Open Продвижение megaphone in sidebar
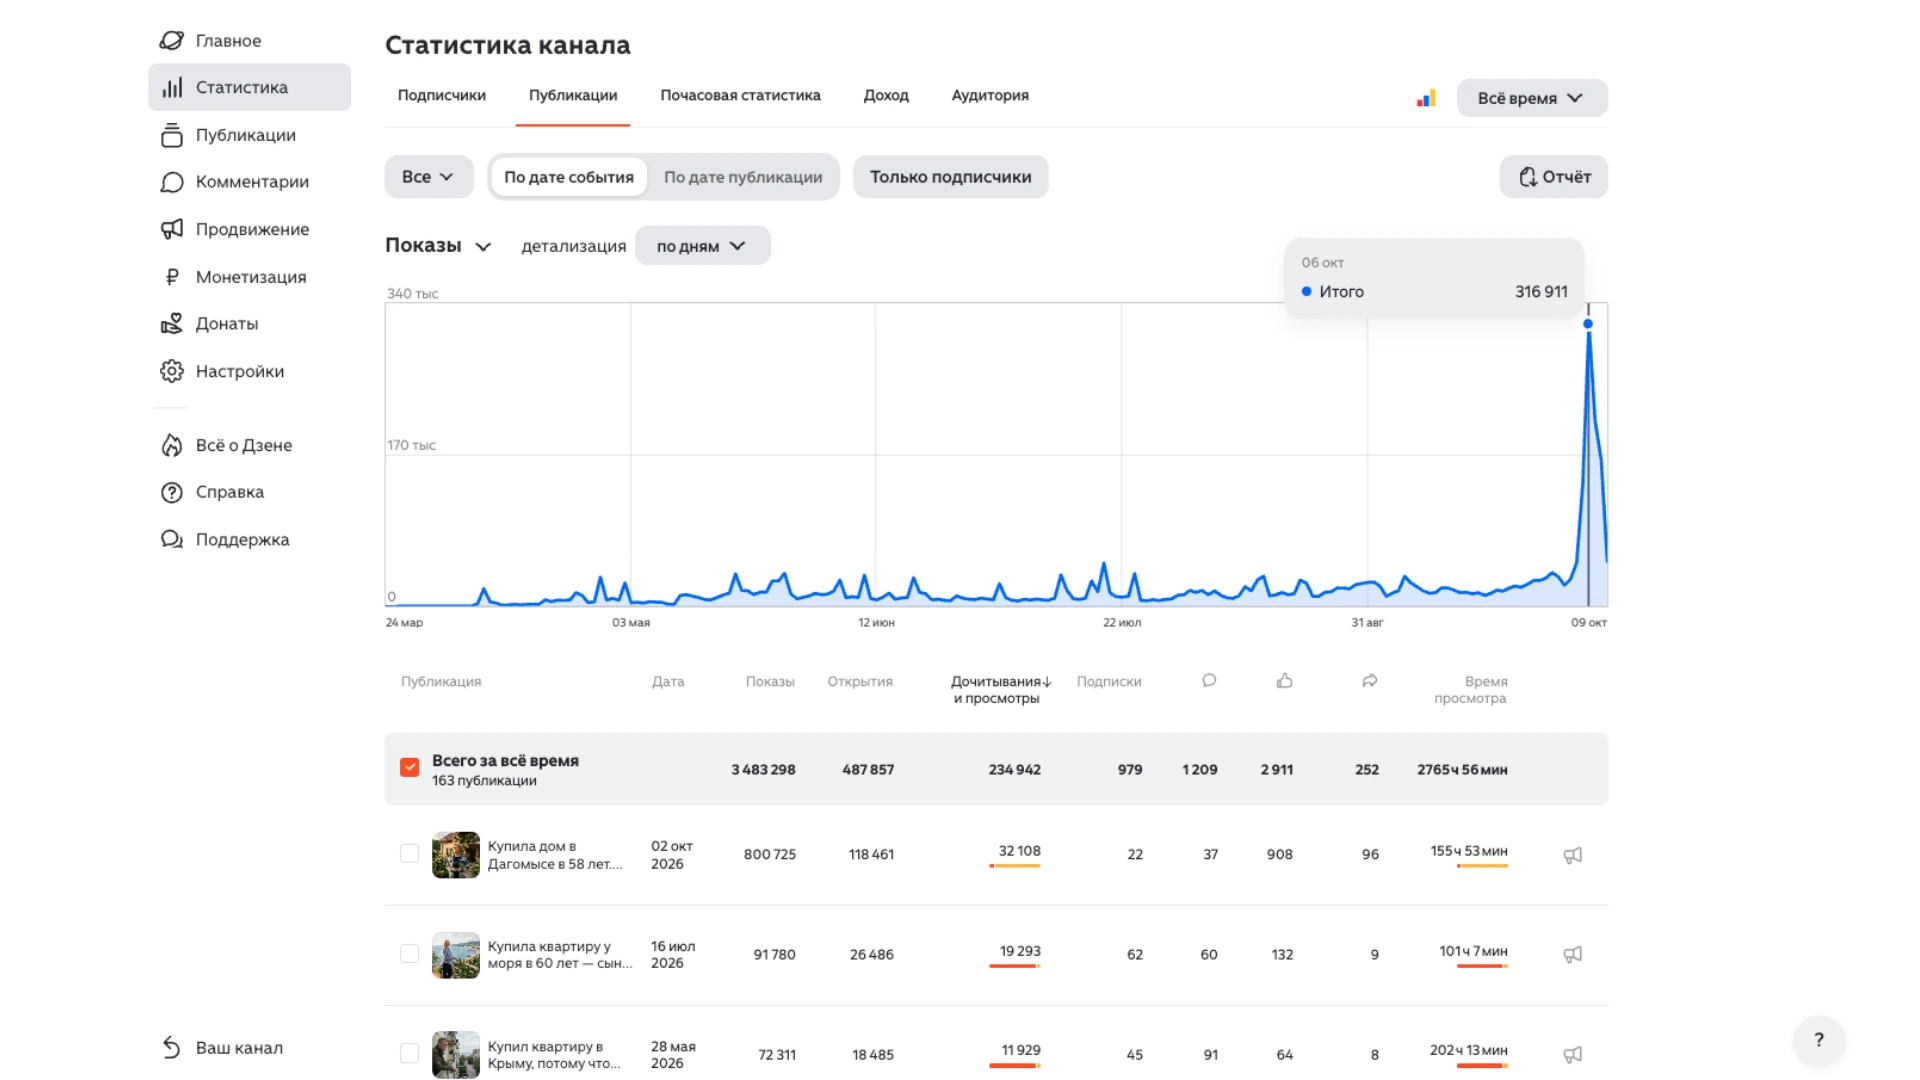 172,229
